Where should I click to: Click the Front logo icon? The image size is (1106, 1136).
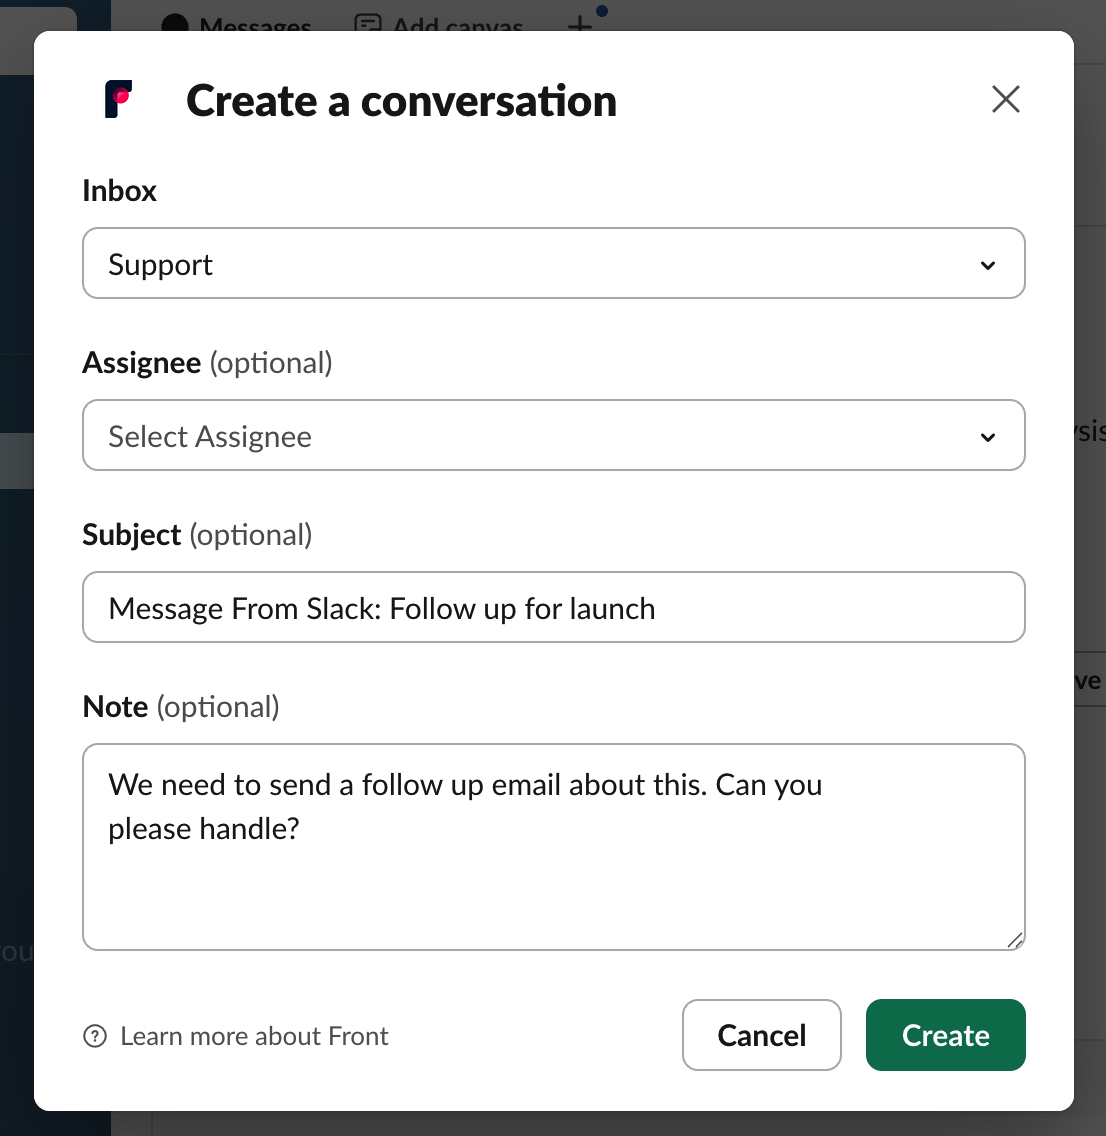[x=119, y=99]
